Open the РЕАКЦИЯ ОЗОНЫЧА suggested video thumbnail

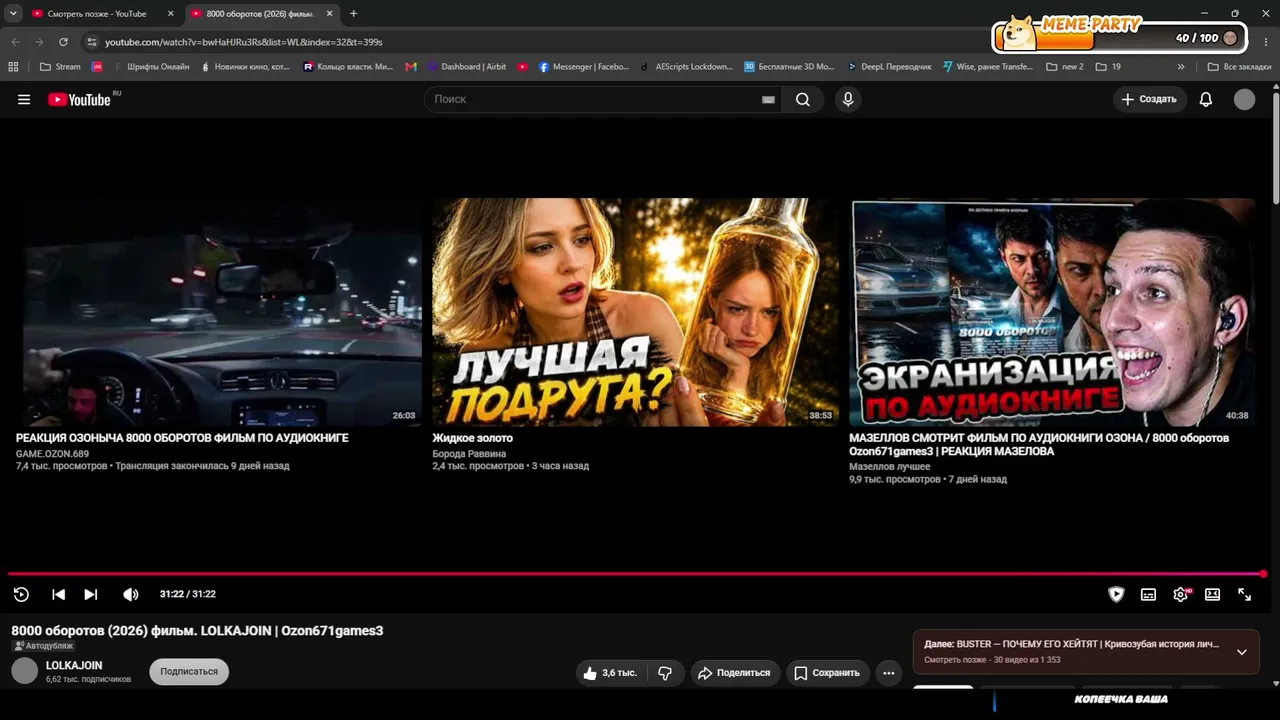point(219,312)
